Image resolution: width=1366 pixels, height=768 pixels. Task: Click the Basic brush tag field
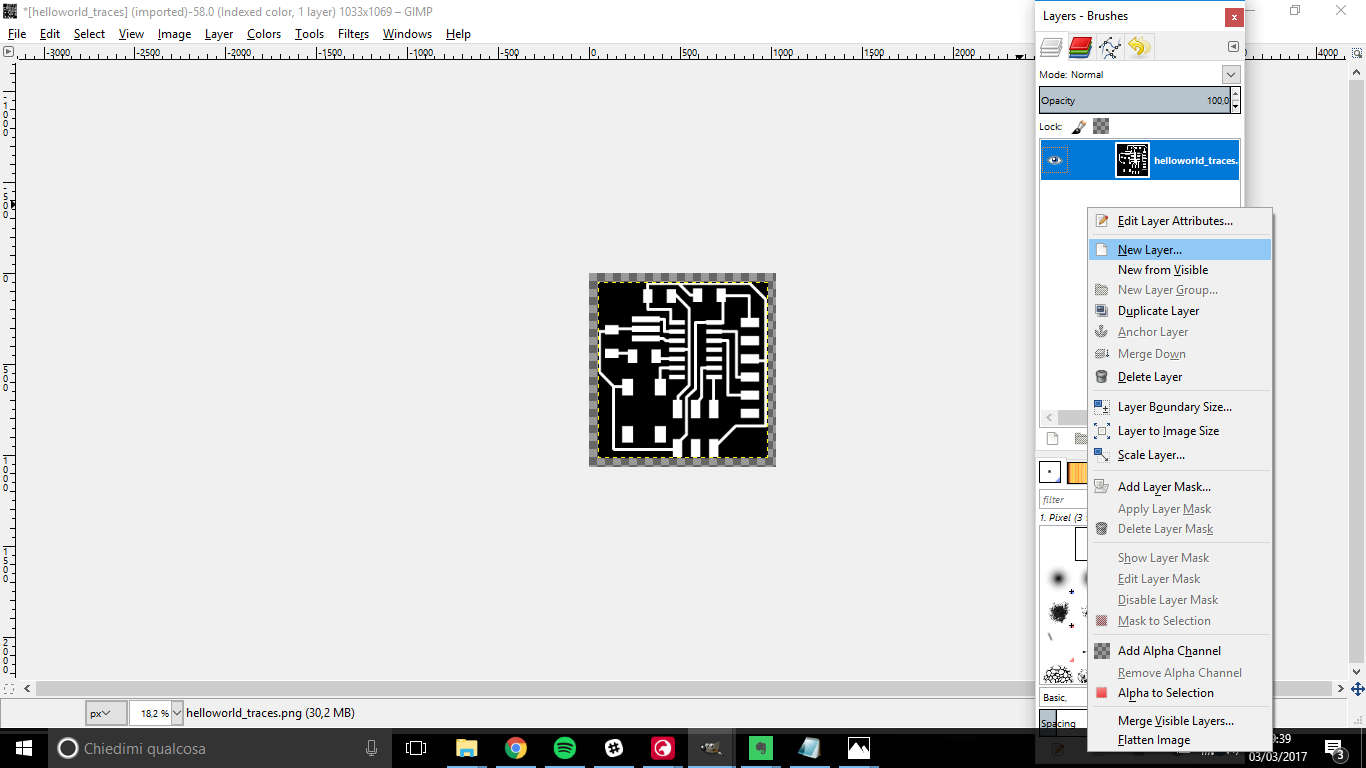click(x=1063, y=697)
